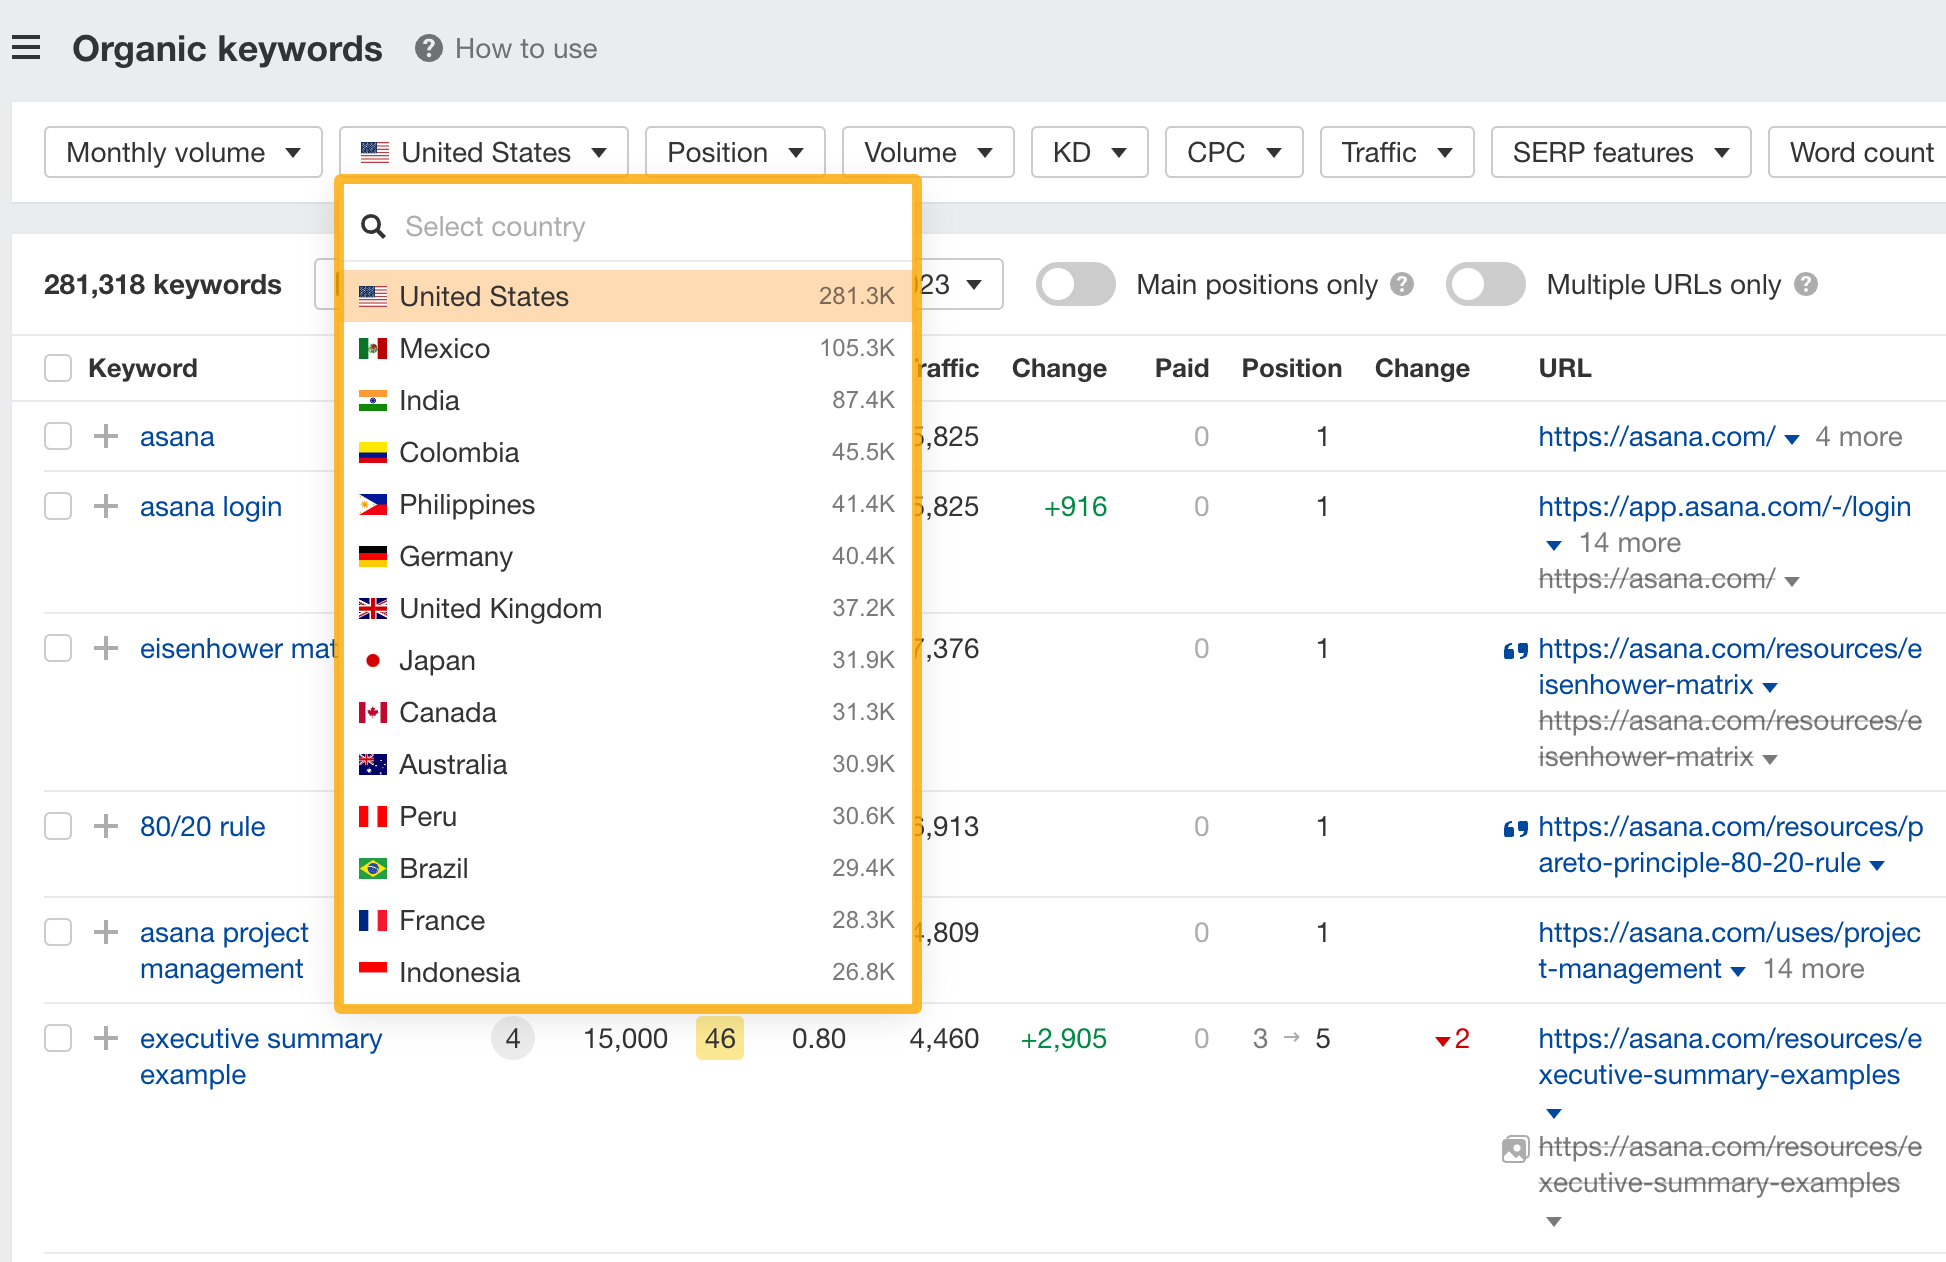Click the Philippines flag icon
Screen dimensions: 1946x1262
pos(373,505)
